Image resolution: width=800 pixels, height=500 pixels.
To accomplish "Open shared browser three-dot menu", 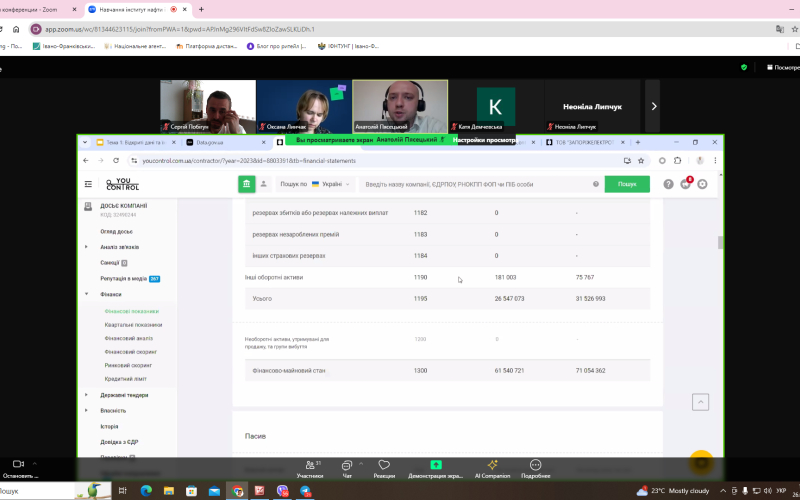I will [715, 161].
